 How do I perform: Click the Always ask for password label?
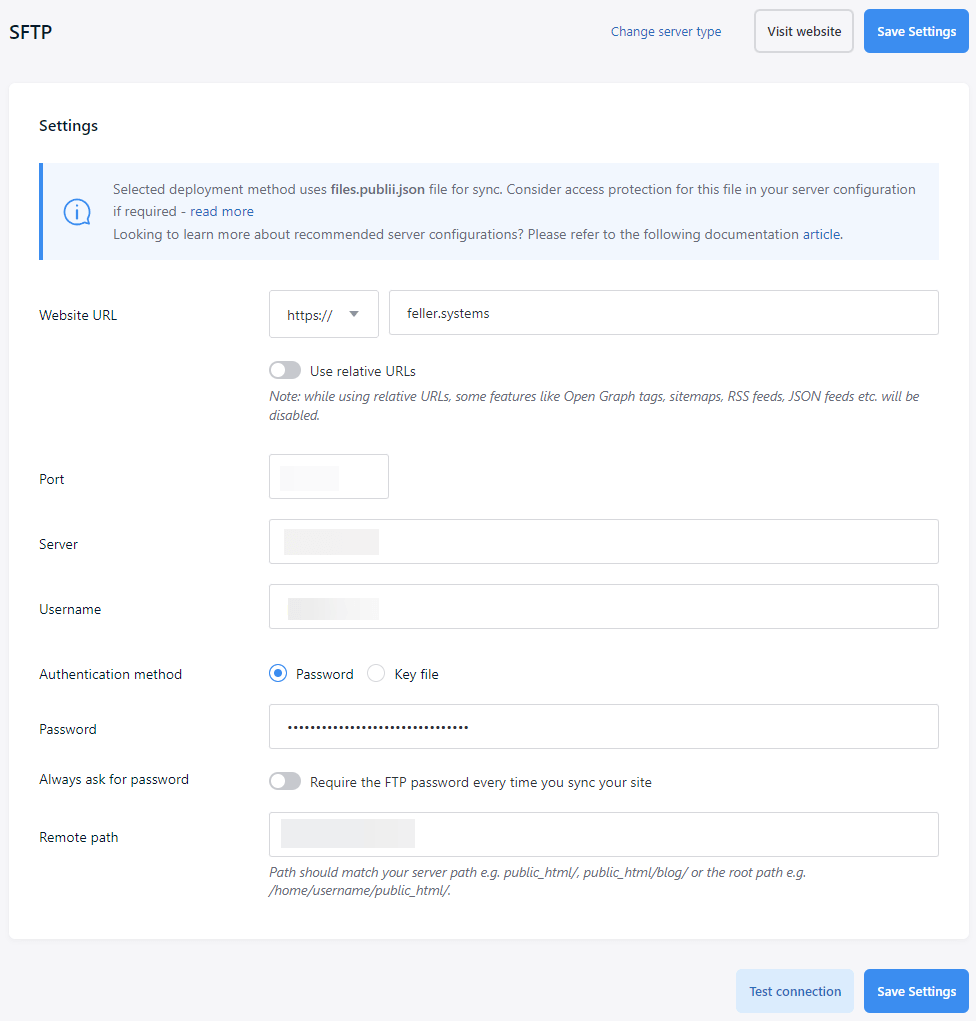pyautogui.click(x=114, y=779)
